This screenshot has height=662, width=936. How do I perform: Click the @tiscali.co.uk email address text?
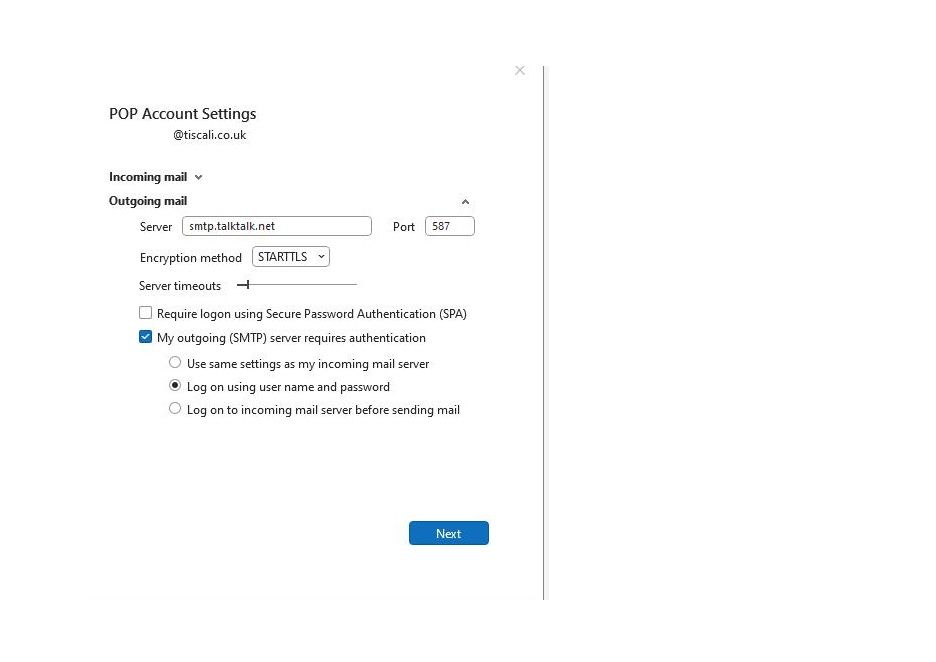pos(209,135)
